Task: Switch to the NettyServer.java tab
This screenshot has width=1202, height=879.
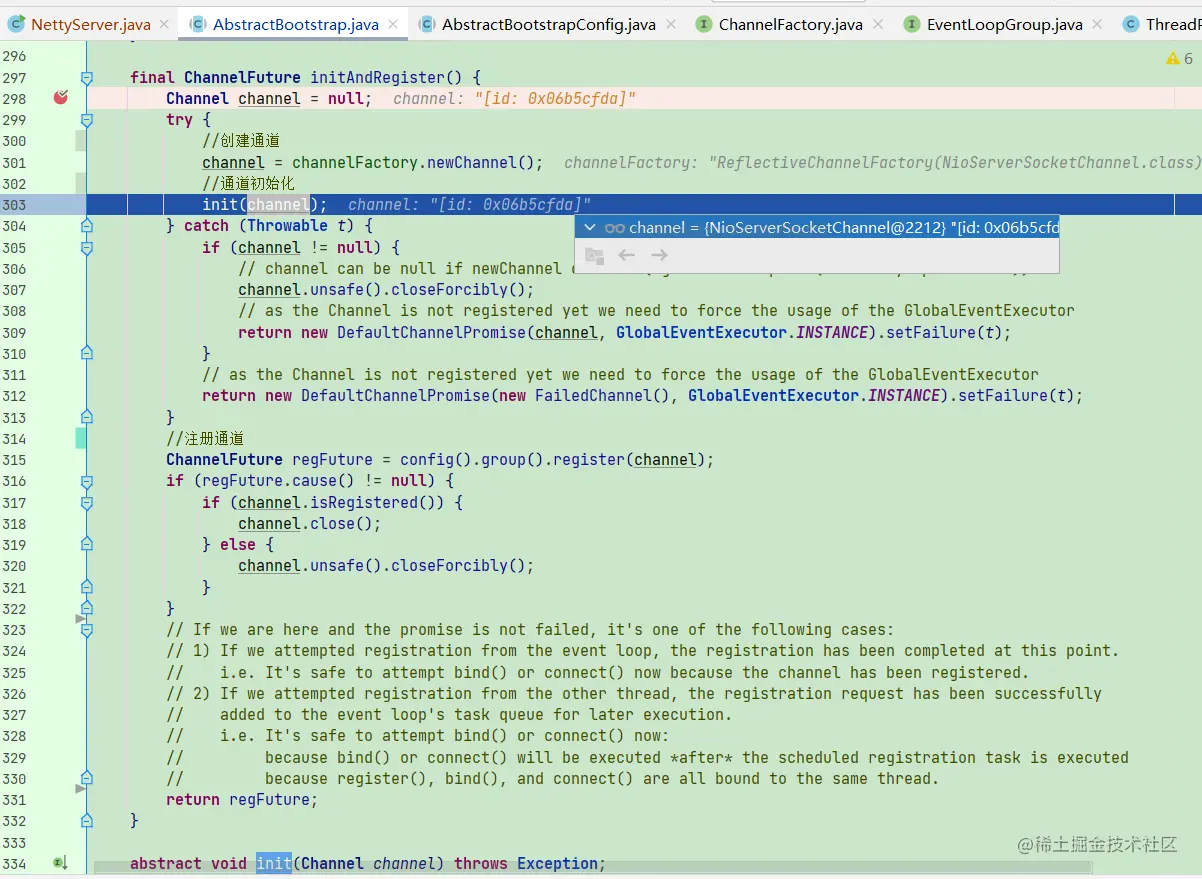Action: tap(90, 24)
